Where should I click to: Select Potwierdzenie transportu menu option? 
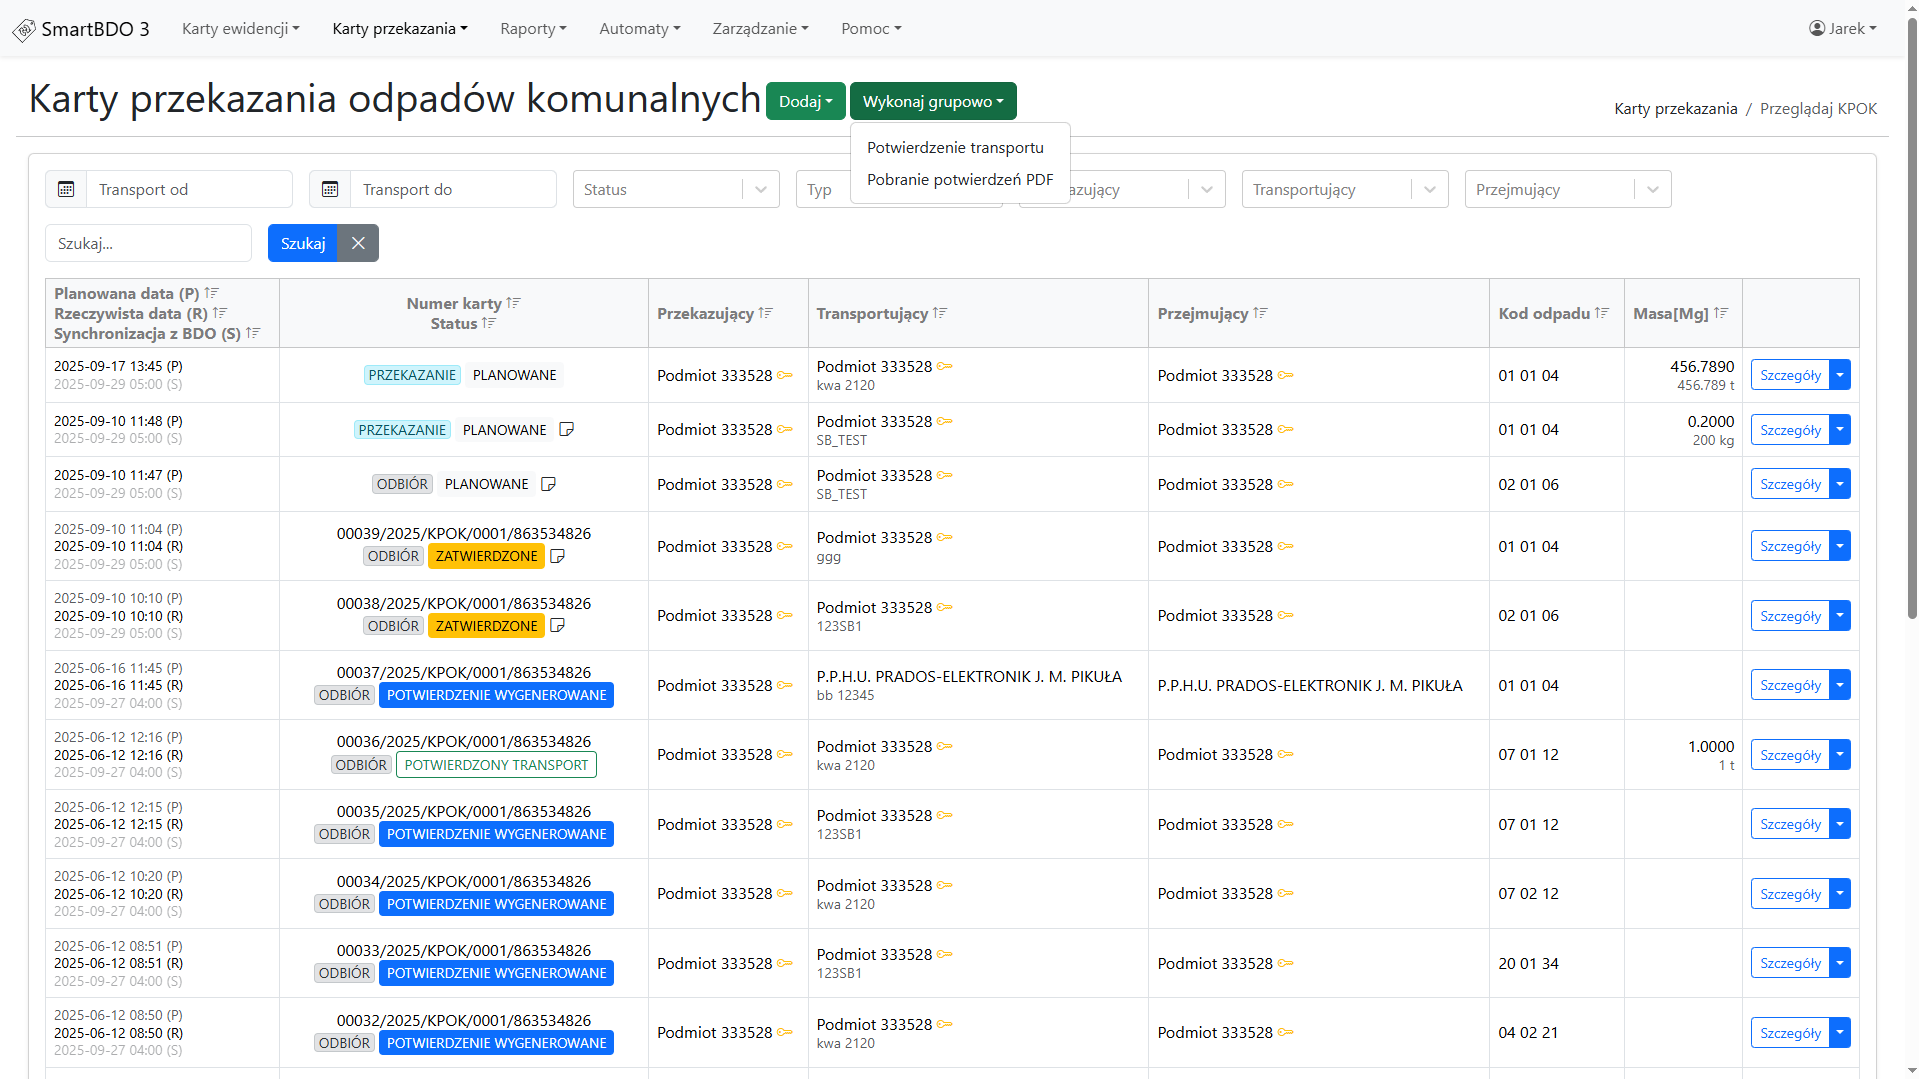(x=955, y=147)
